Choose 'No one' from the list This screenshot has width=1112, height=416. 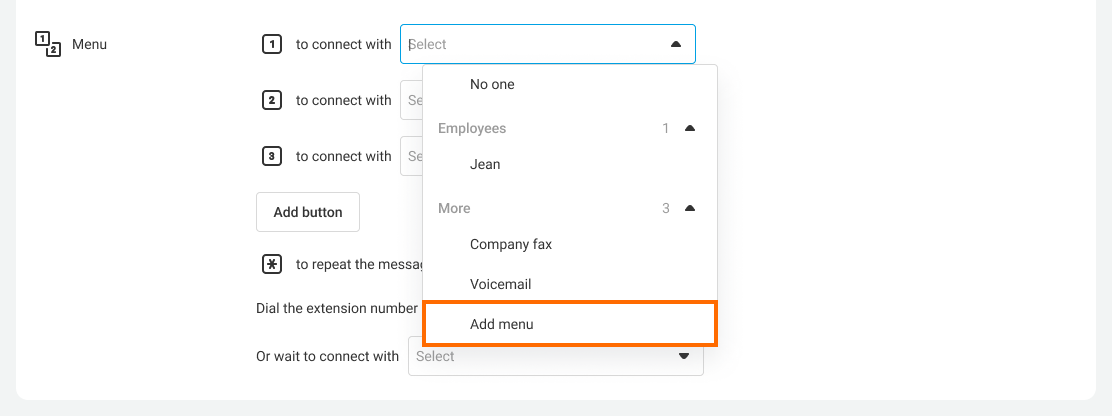(x=492, y=84)
